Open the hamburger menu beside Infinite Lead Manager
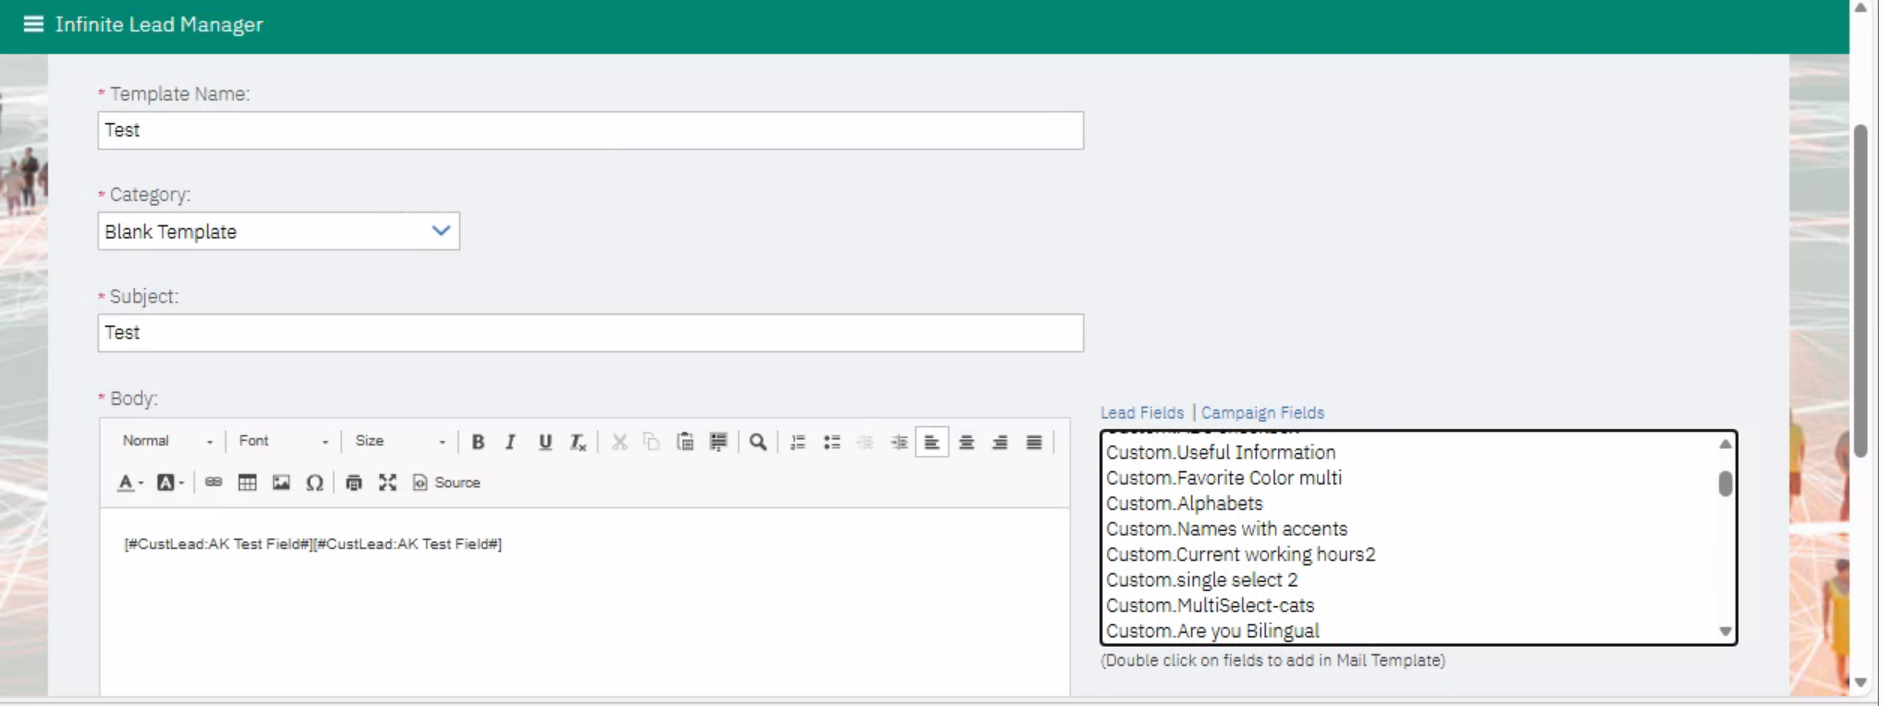 coord(33,24)
